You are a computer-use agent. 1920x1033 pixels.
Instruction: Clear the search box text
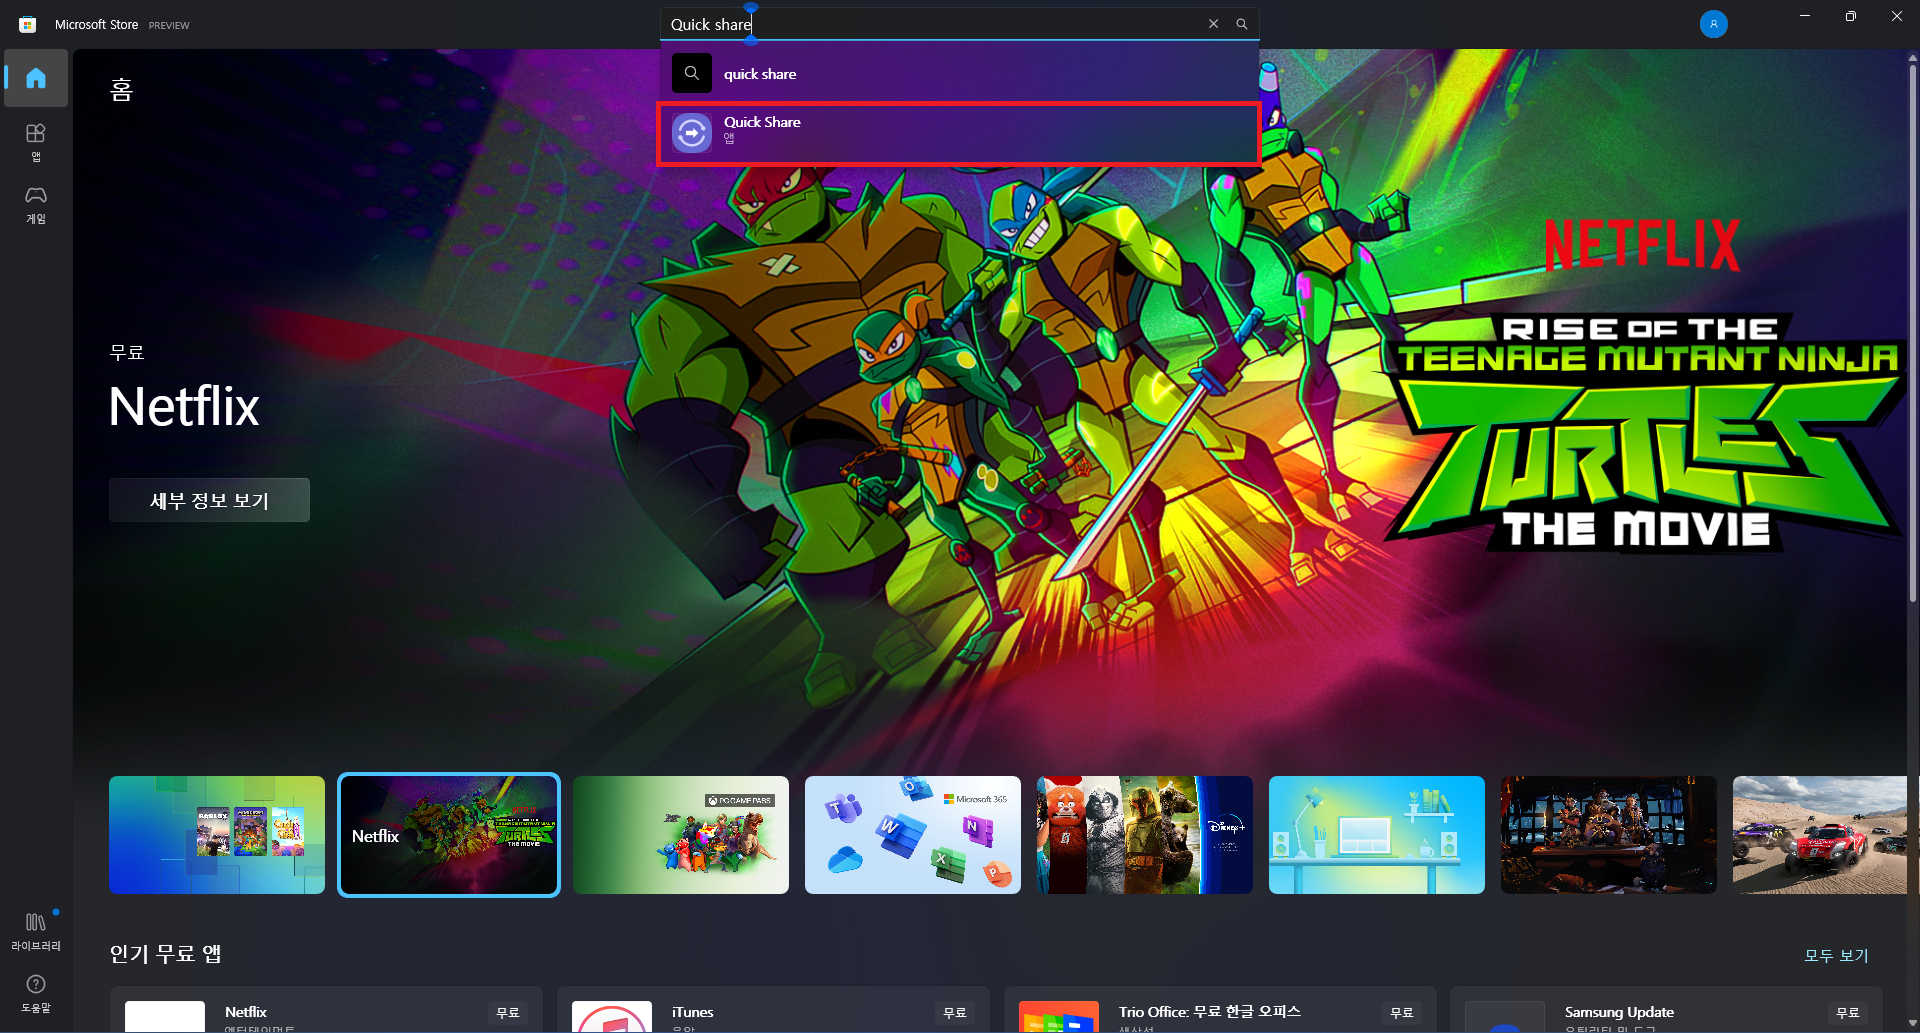tap(1213, 24)
